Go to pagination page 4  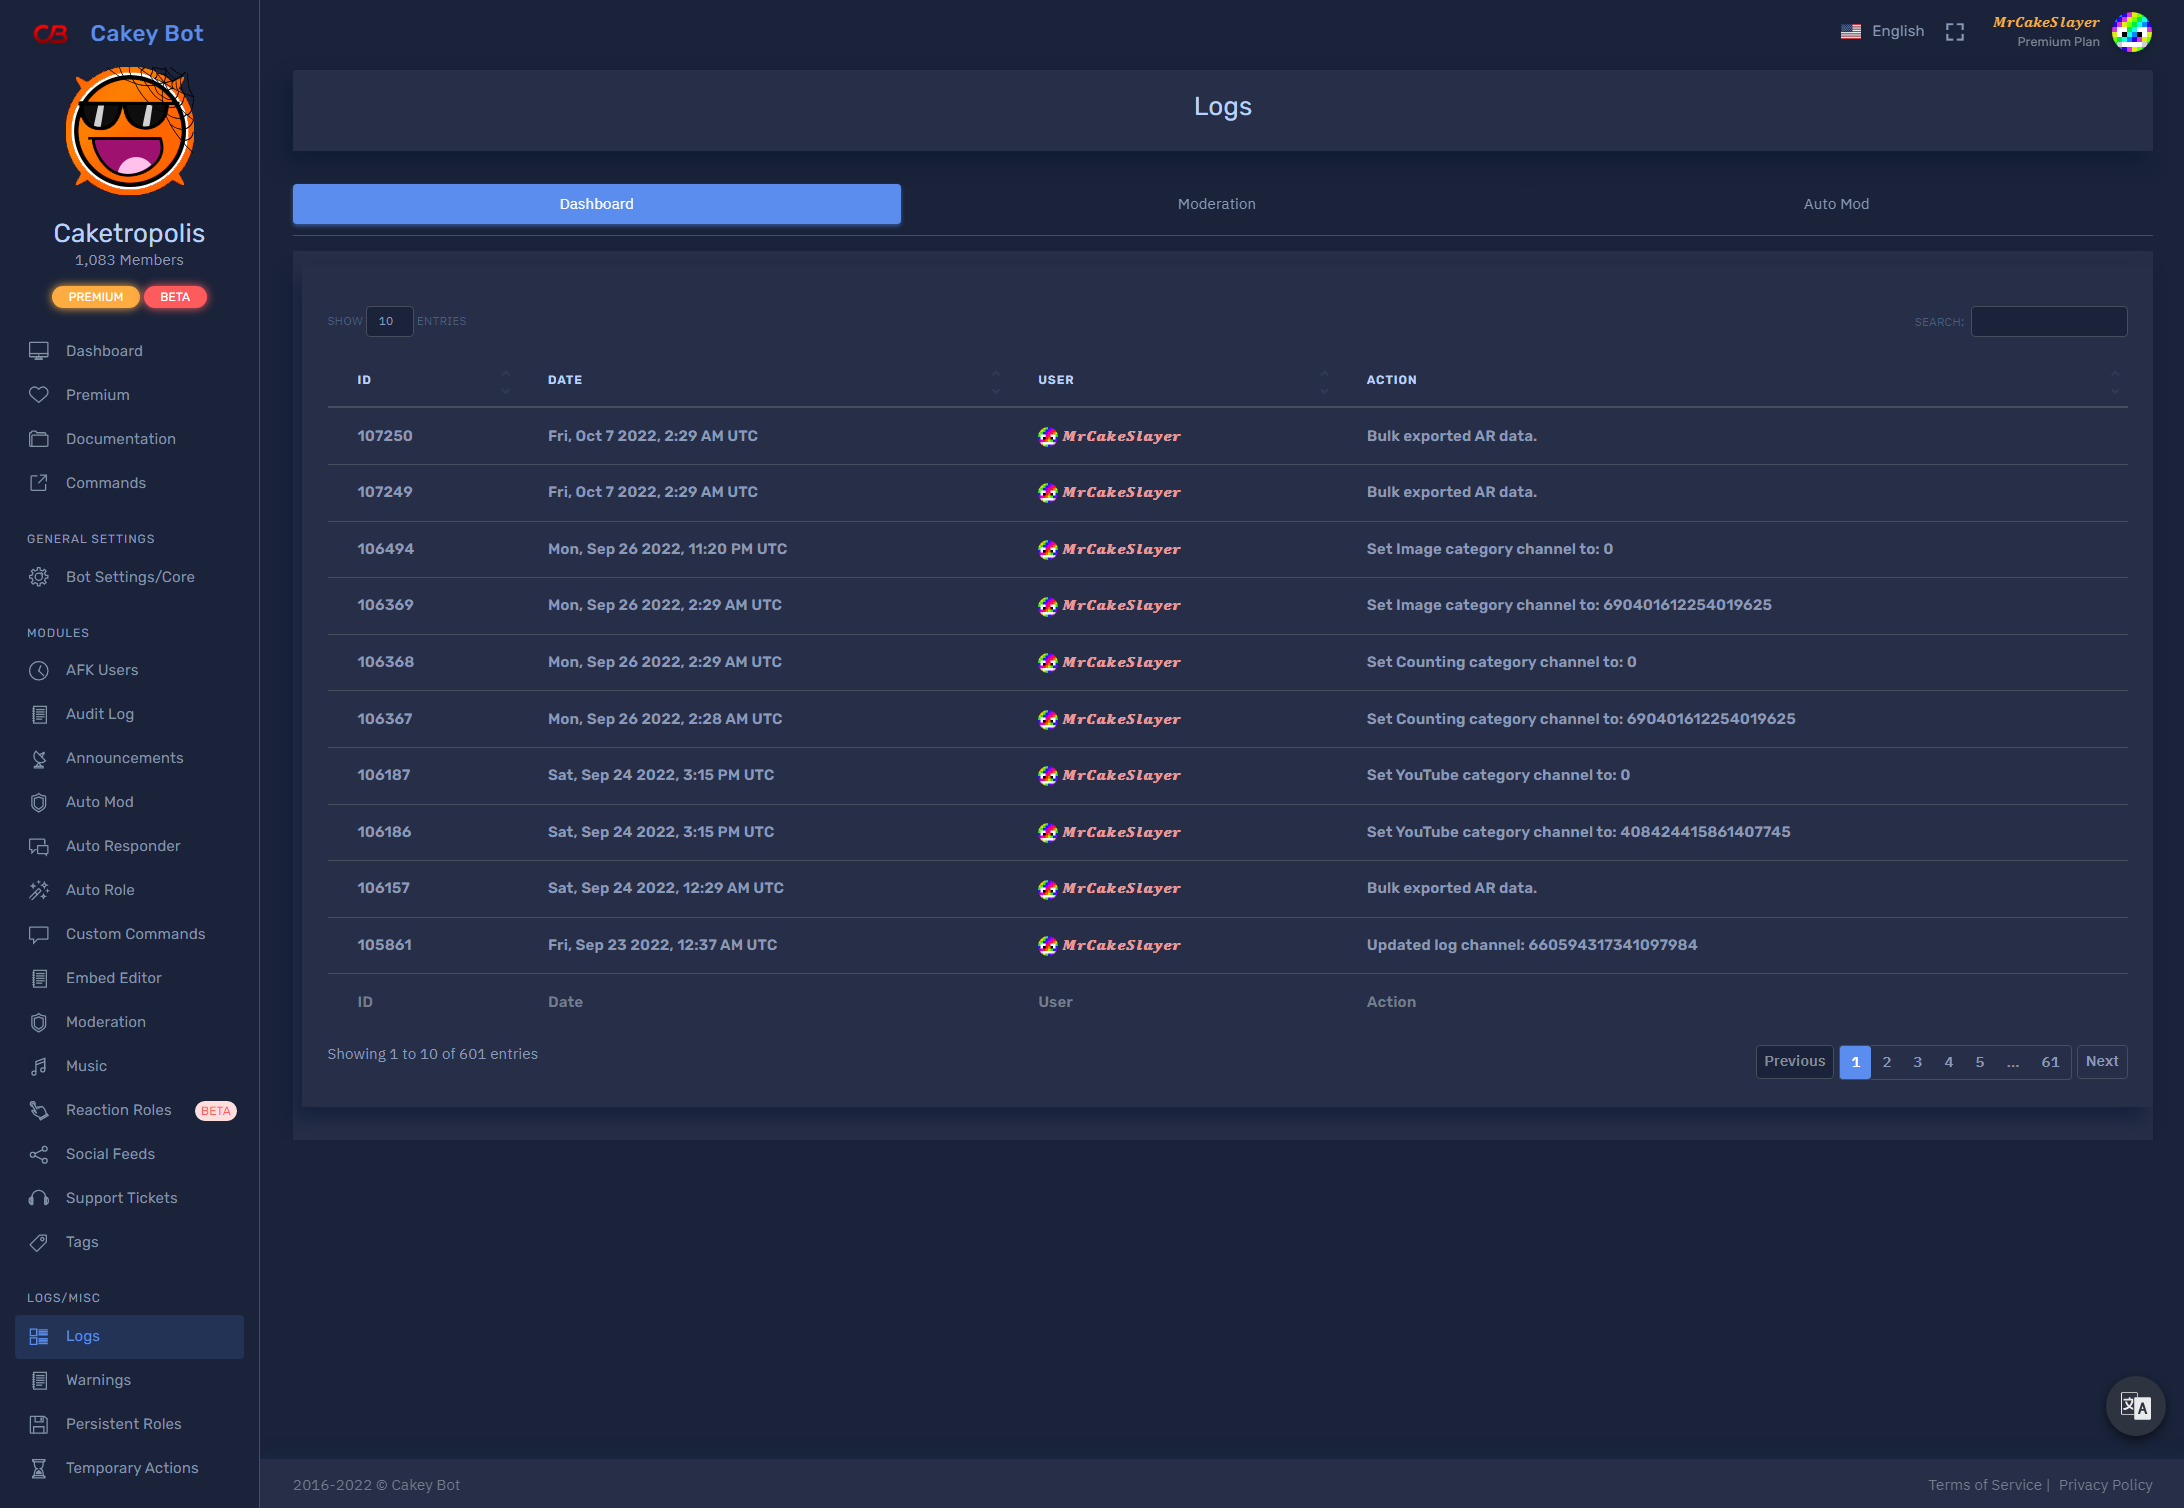point(1948,1062)
